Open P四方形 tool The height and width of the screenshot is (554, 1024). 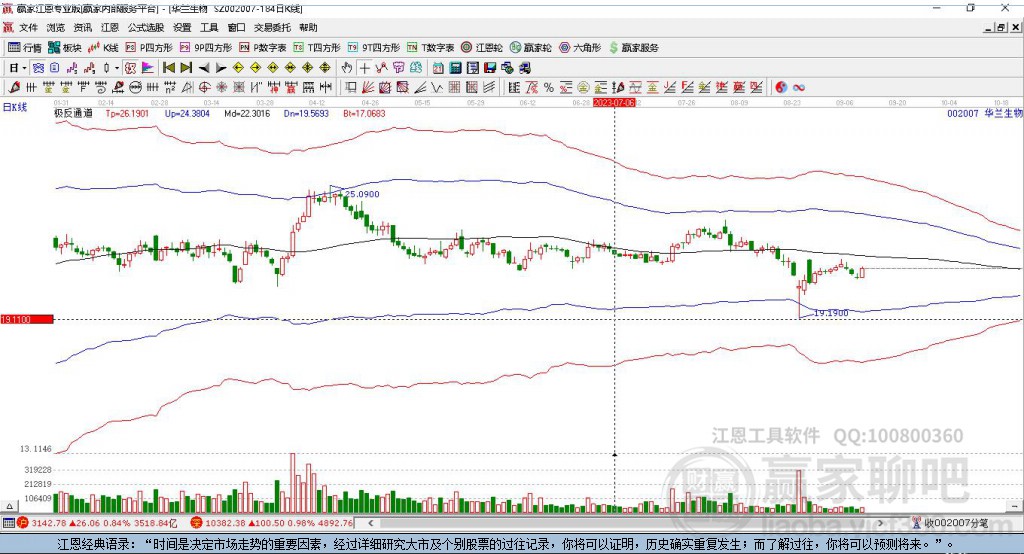tap(149, 48)
